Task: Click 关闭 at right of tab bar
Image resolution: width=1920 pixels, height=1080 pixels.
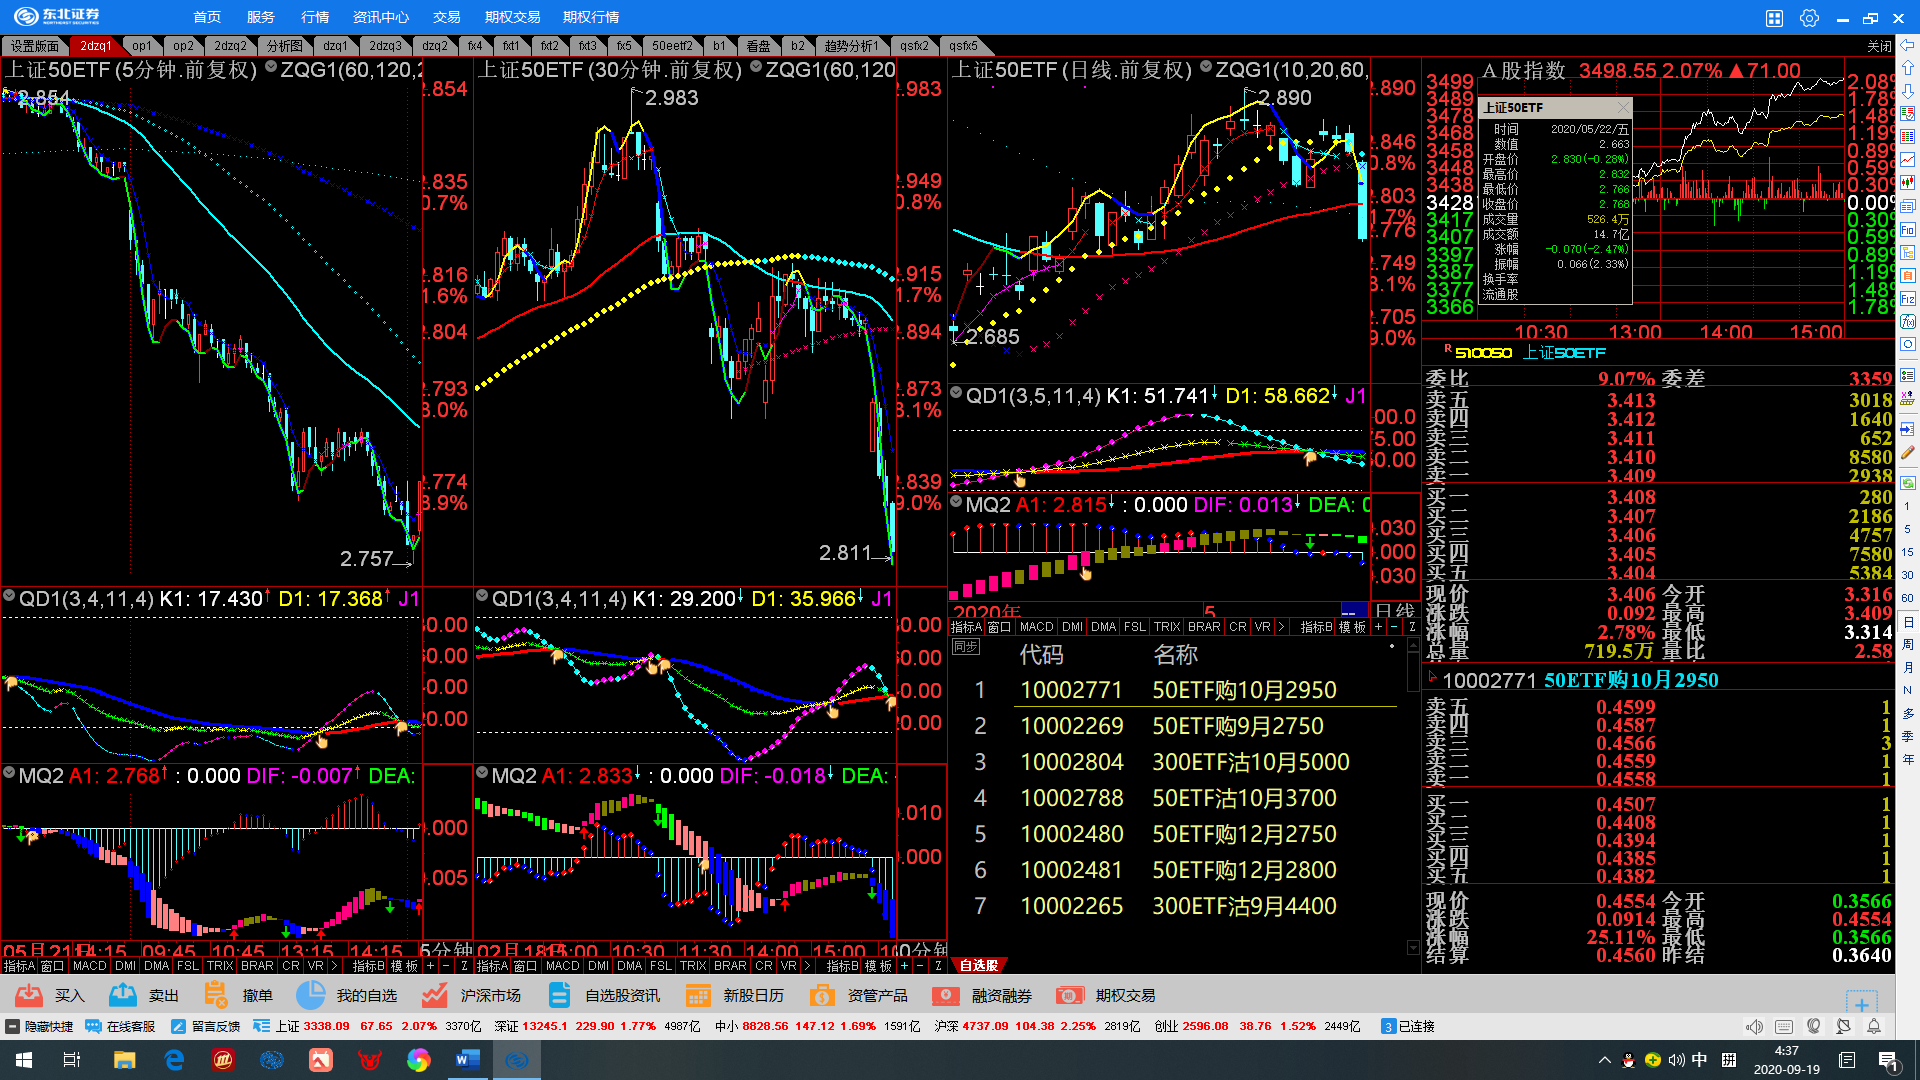Action: [x=1879, y=46]
